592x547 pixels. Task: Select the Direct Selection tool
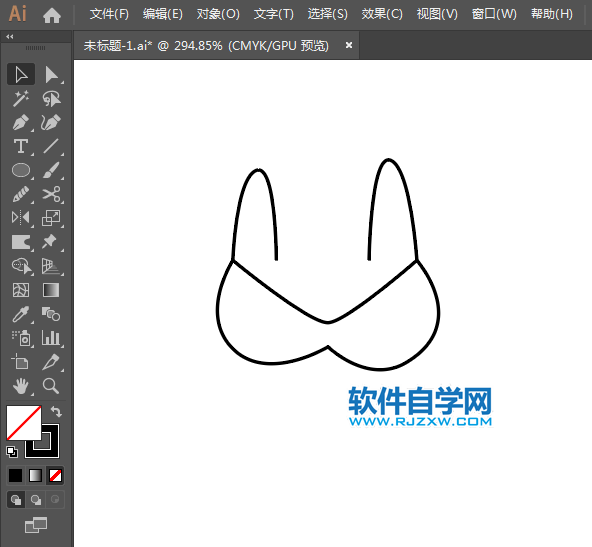tap(51, 74)
